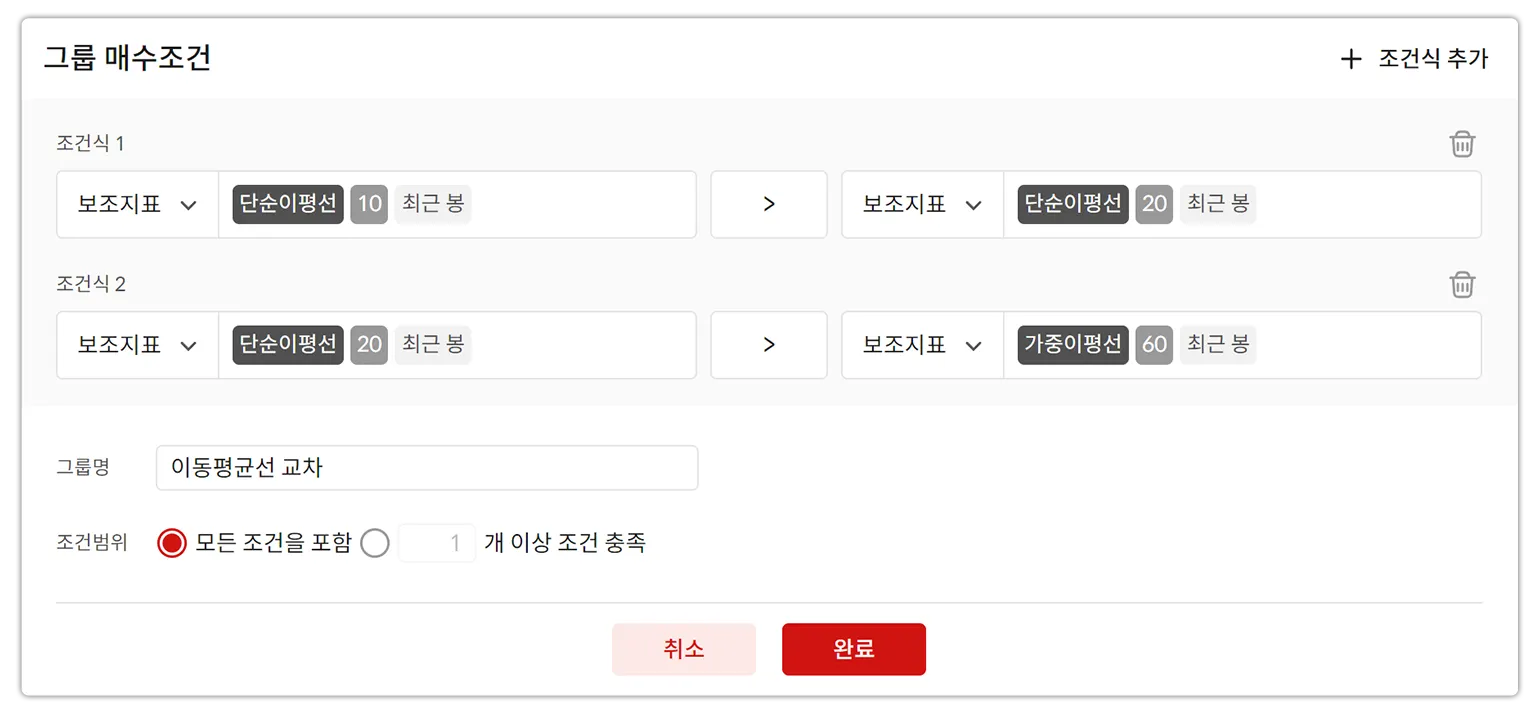1540x718 pixels.
Task: Click the condition count number field
Action: (437, 543)
